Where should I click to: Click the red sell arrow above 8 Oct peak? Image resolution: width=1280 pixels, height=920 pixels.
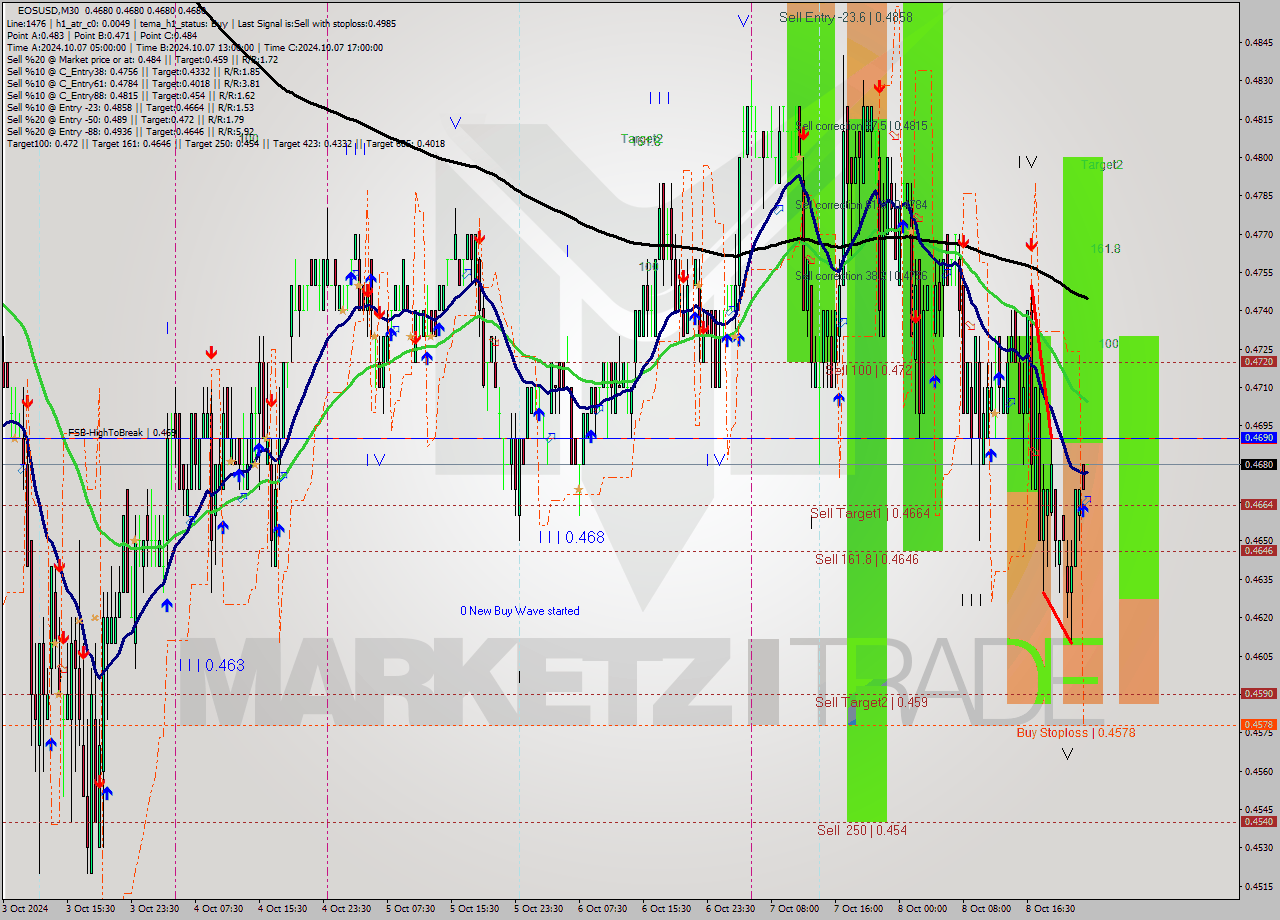1031,244
